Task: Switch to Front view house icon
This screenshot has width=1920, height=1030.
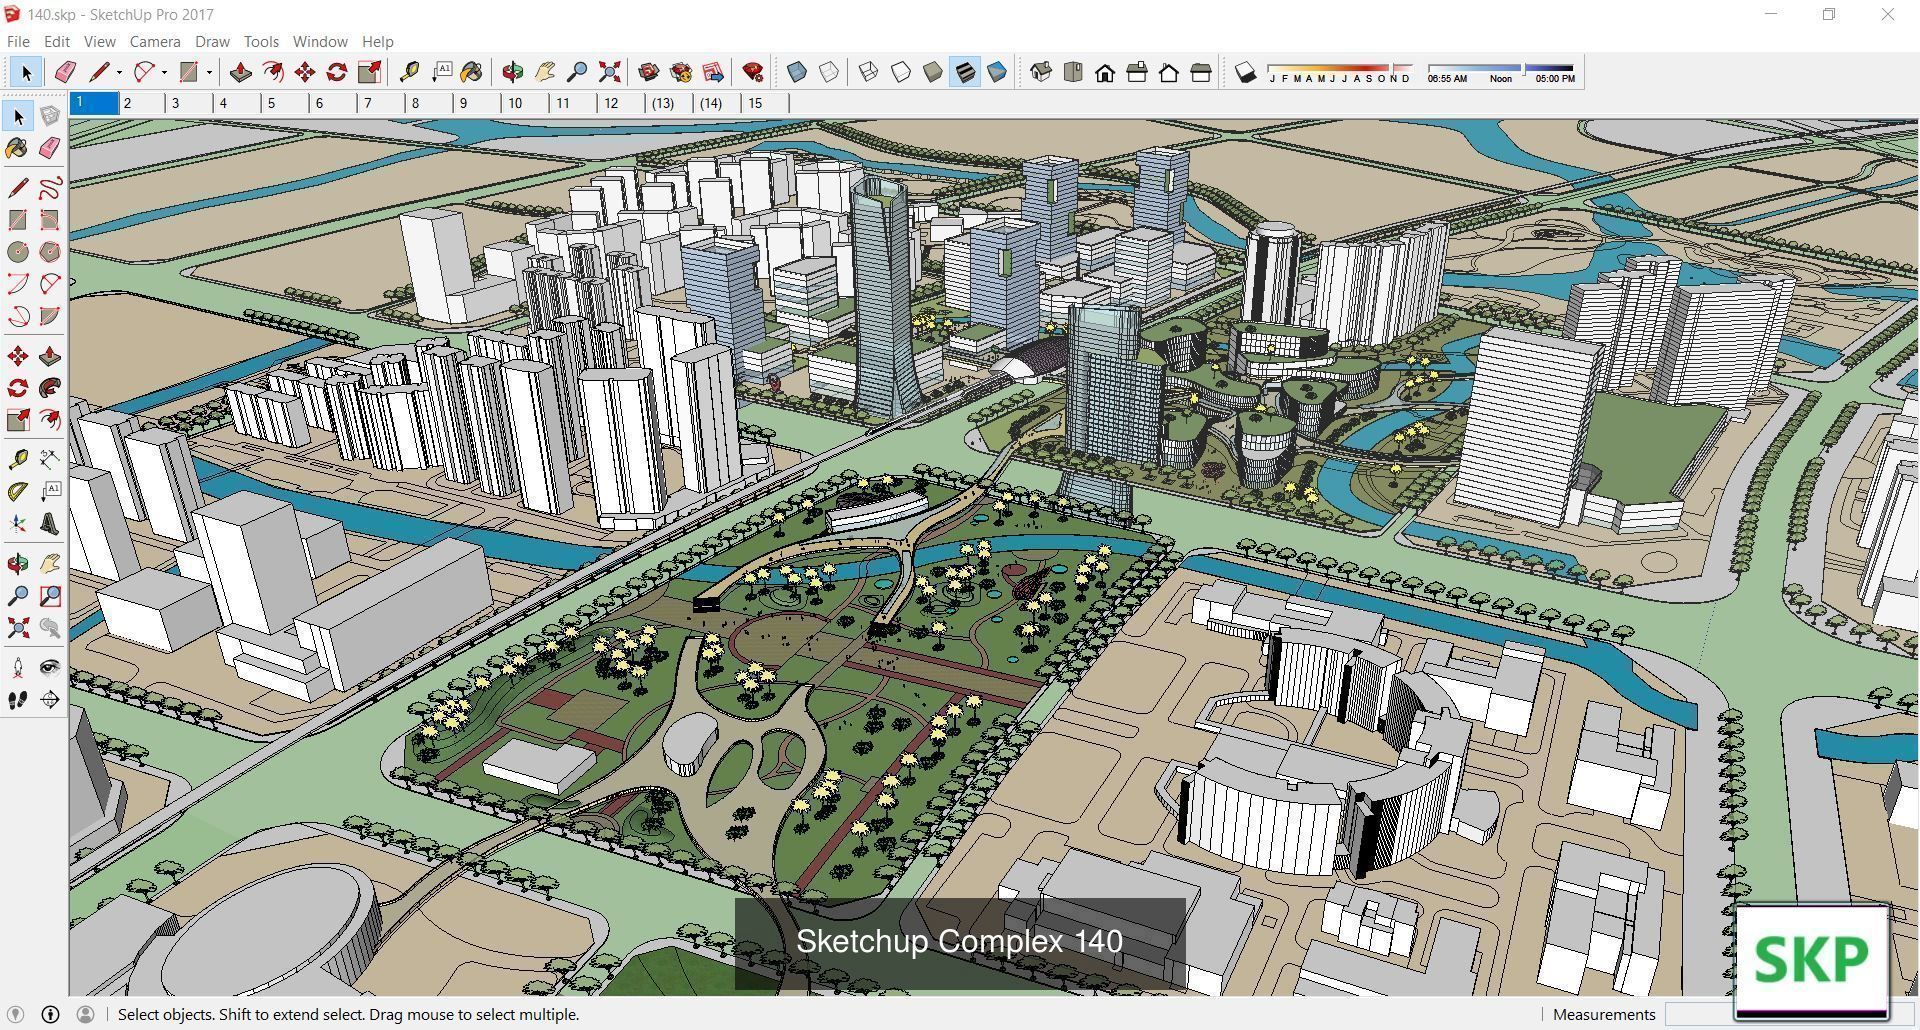Action: 1105,72
